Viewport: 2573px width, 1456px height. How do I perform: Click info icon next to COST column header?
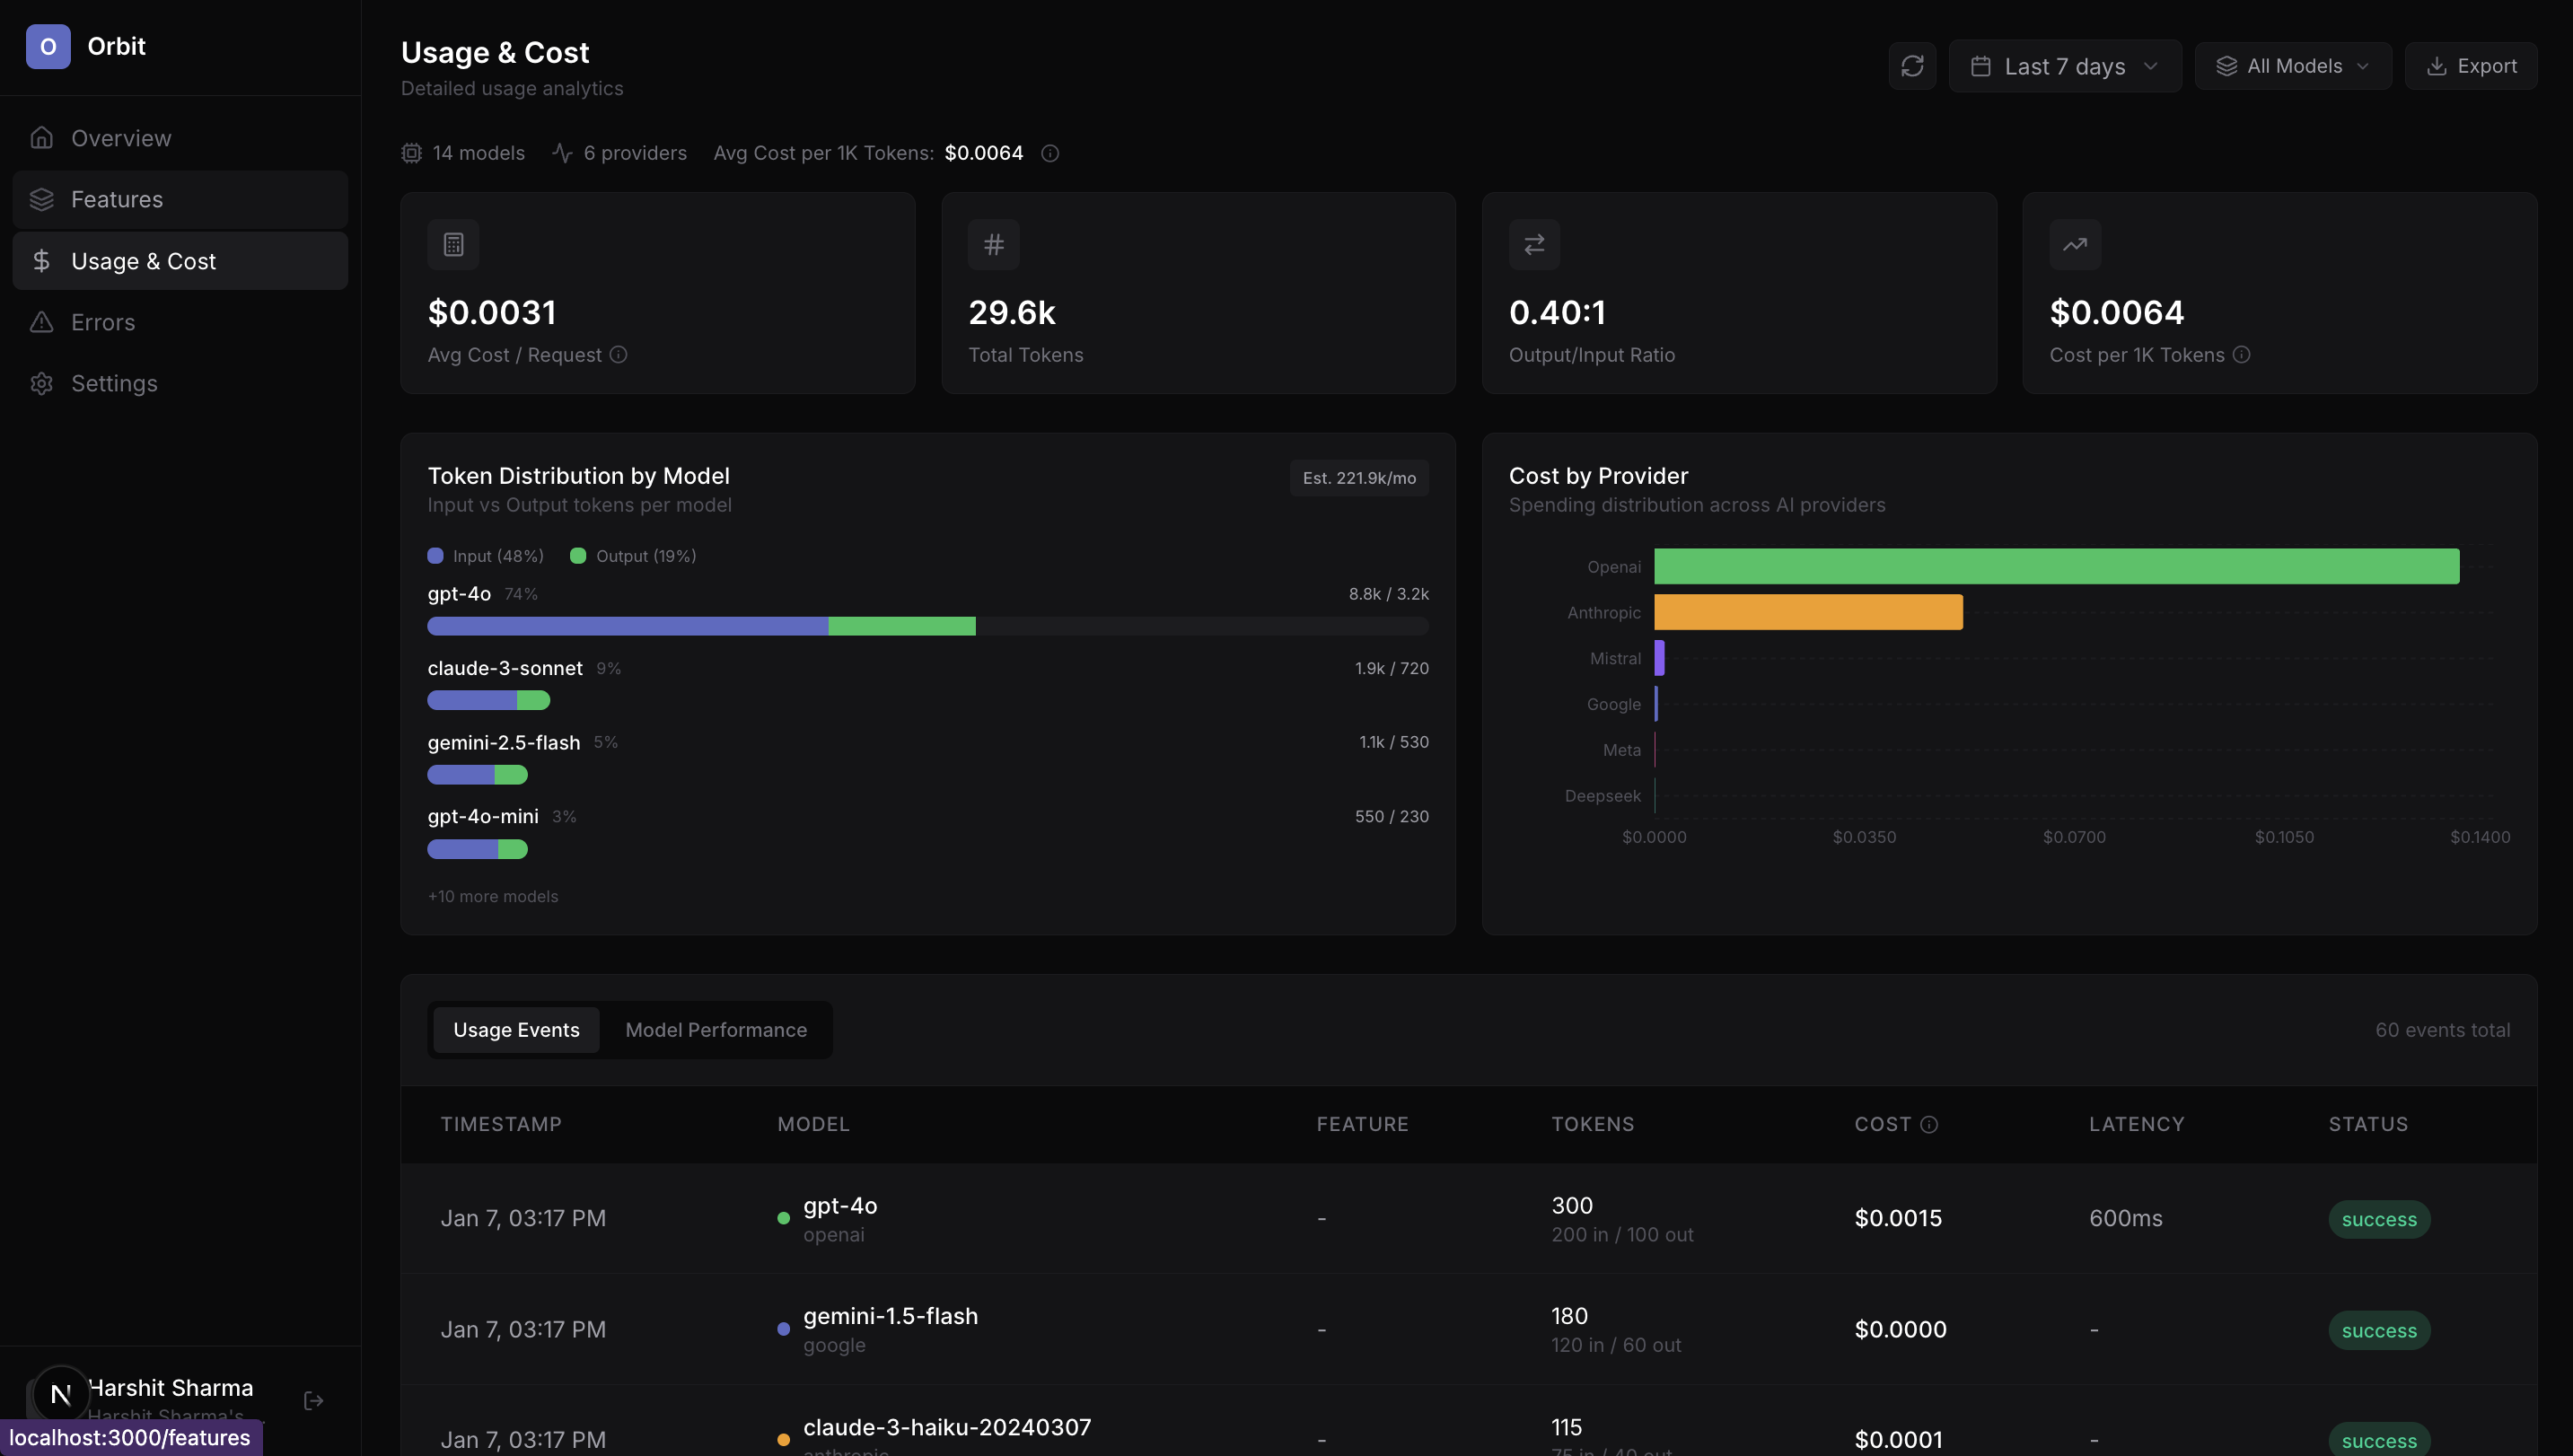pyautogui.click(x=1929, y=1124)
